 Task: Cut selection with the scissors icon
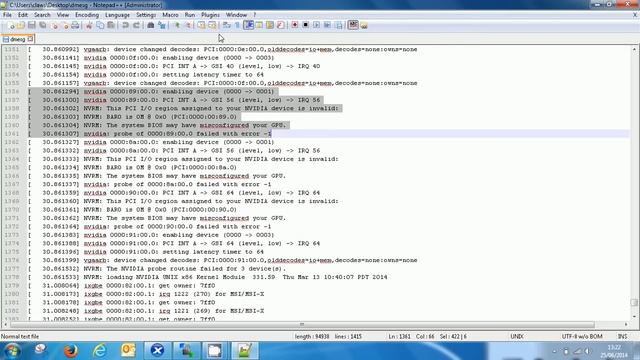tap(89, 25)
